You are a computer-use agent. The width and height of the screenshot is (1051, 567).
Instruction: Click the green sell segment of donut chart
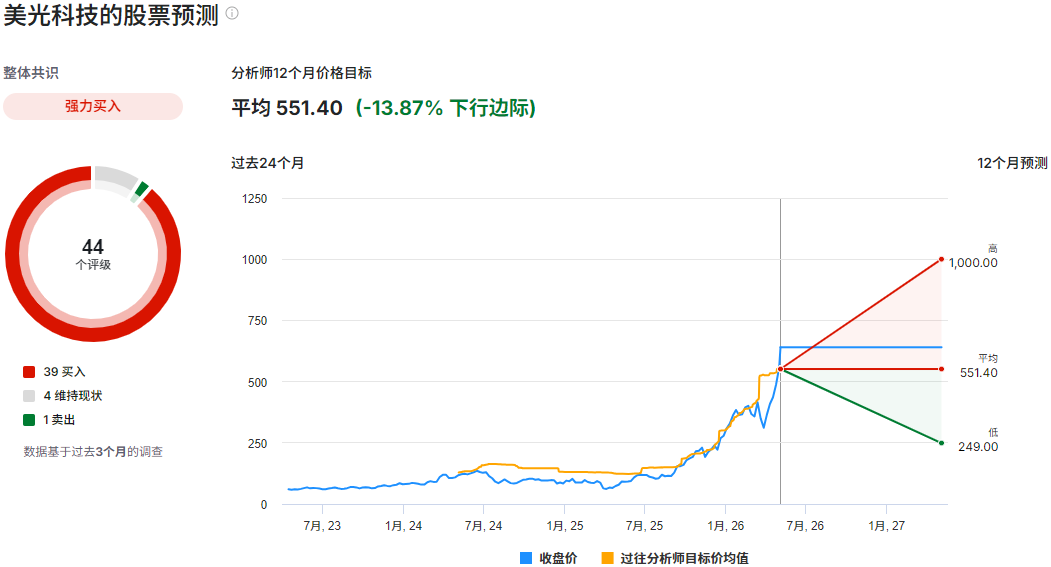coord(141,190)
